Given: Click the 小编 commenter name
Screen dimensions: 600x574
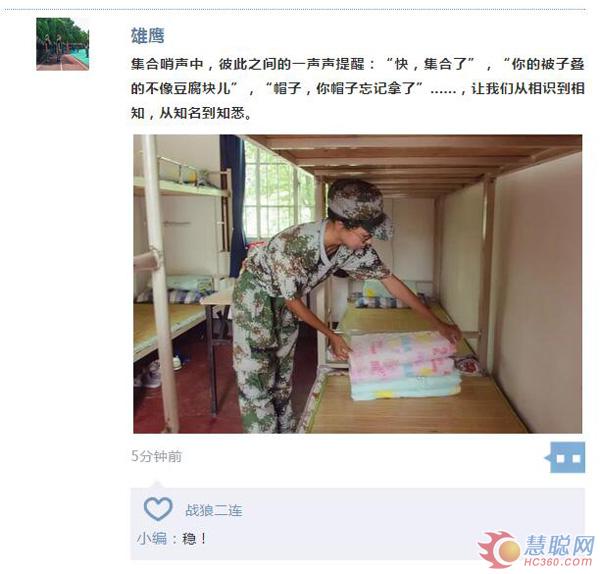Looking at the screenshot, I should [152, 539].
